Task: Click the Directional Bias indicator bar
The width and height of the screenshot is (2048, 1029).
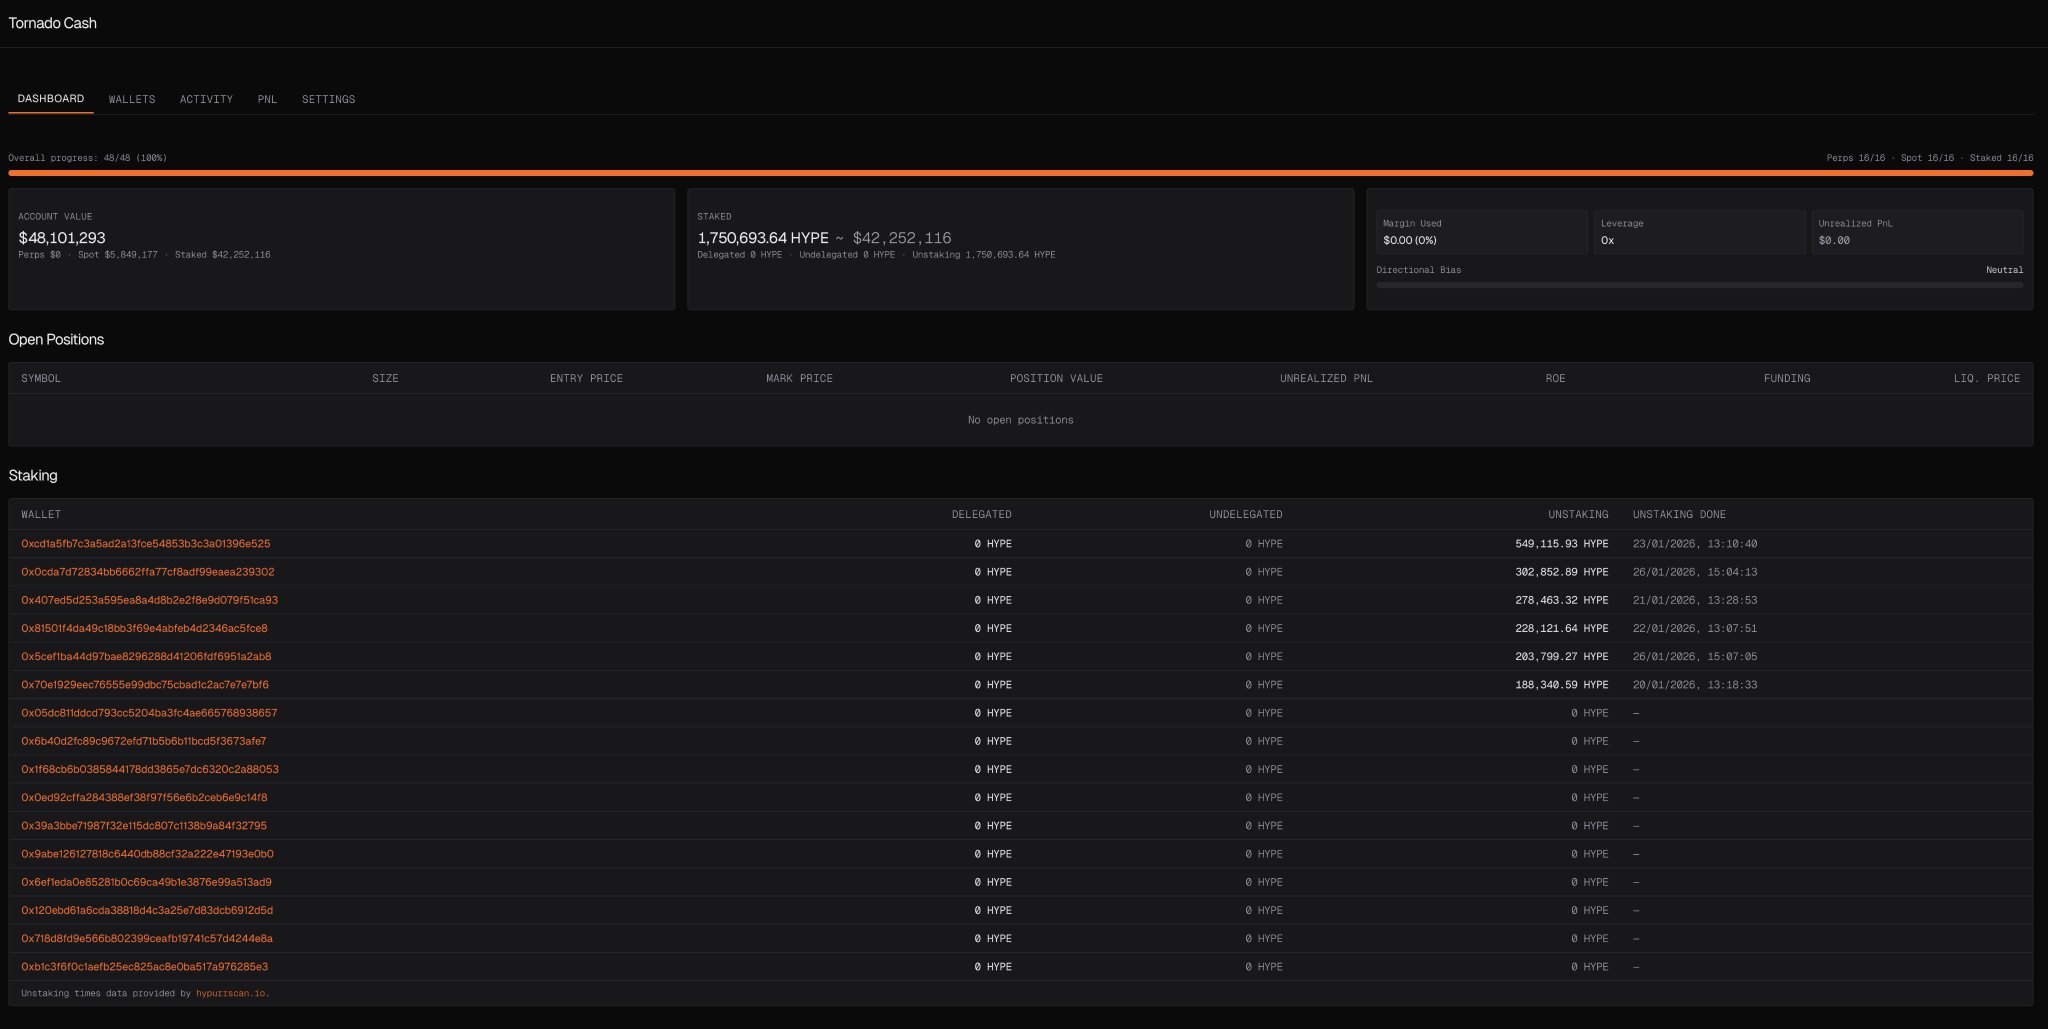Action: tap(1698, 285)
